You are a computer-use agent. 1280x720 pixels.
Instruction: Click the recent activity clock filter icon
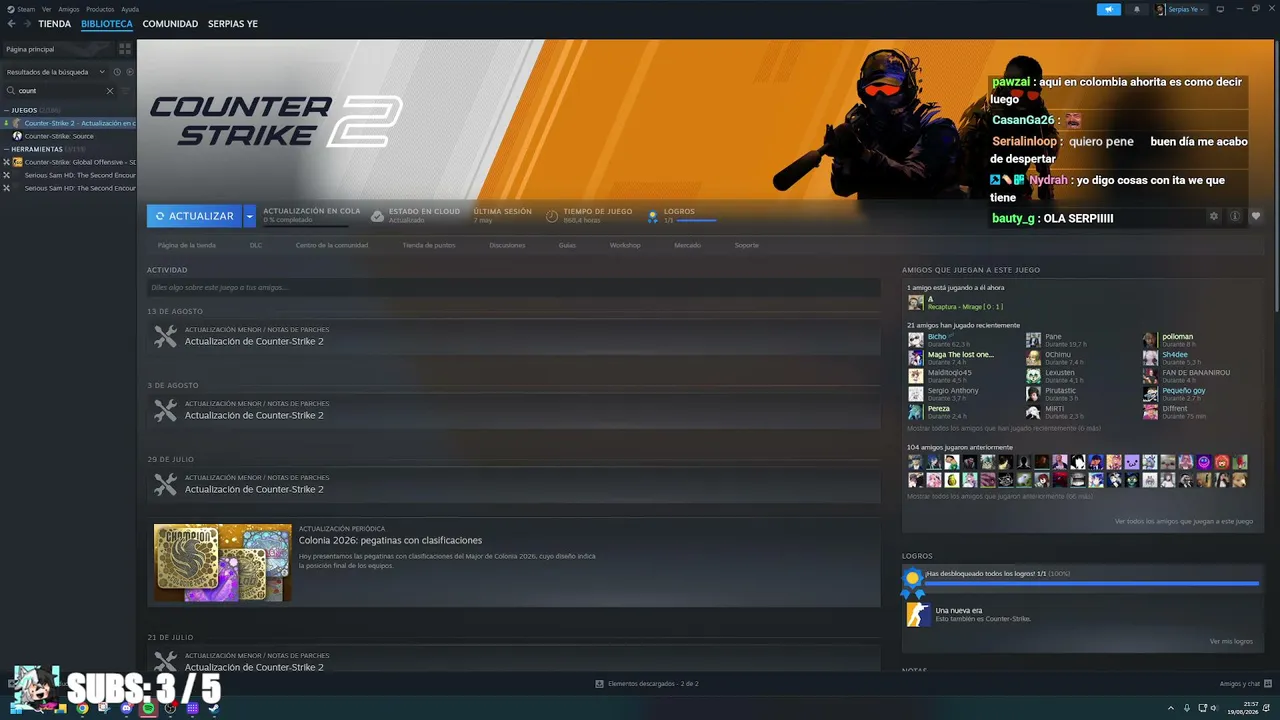tap(117, 72)
